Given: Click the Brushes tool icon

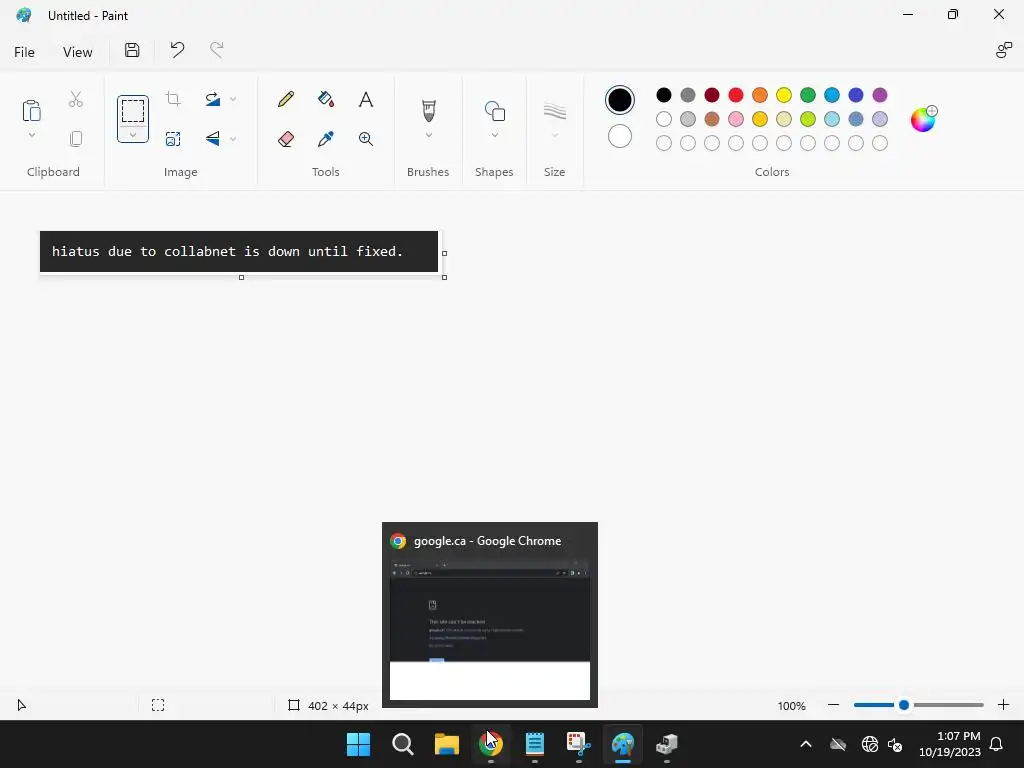Looking at the screenshot, I should click(428, 110).
